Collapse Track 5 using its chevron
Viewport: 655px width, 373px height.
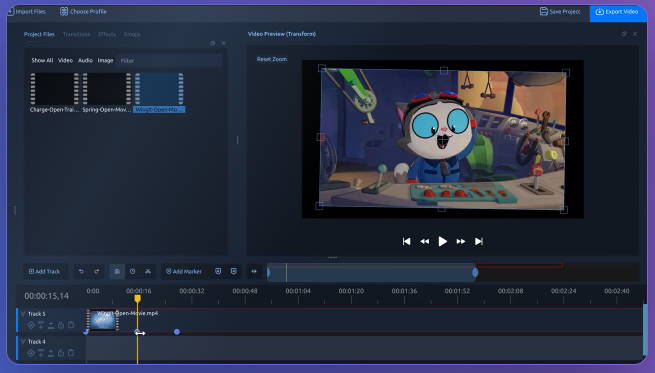[23, 314]
